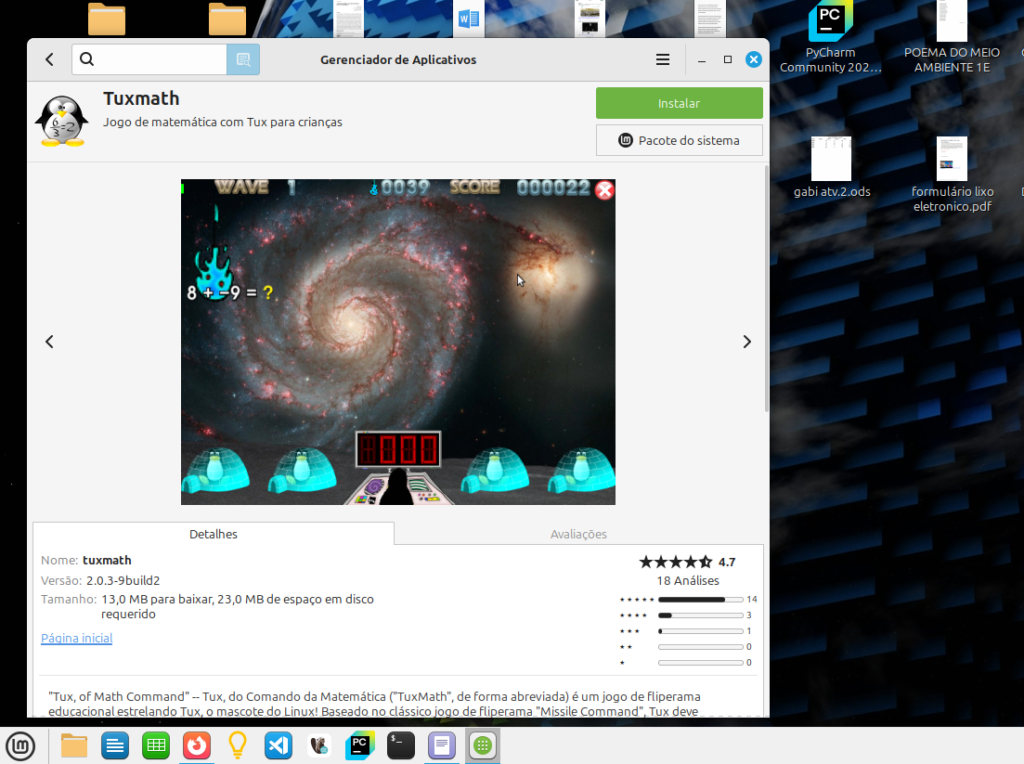Open the Terminal from the taskbar

(400, 745)
